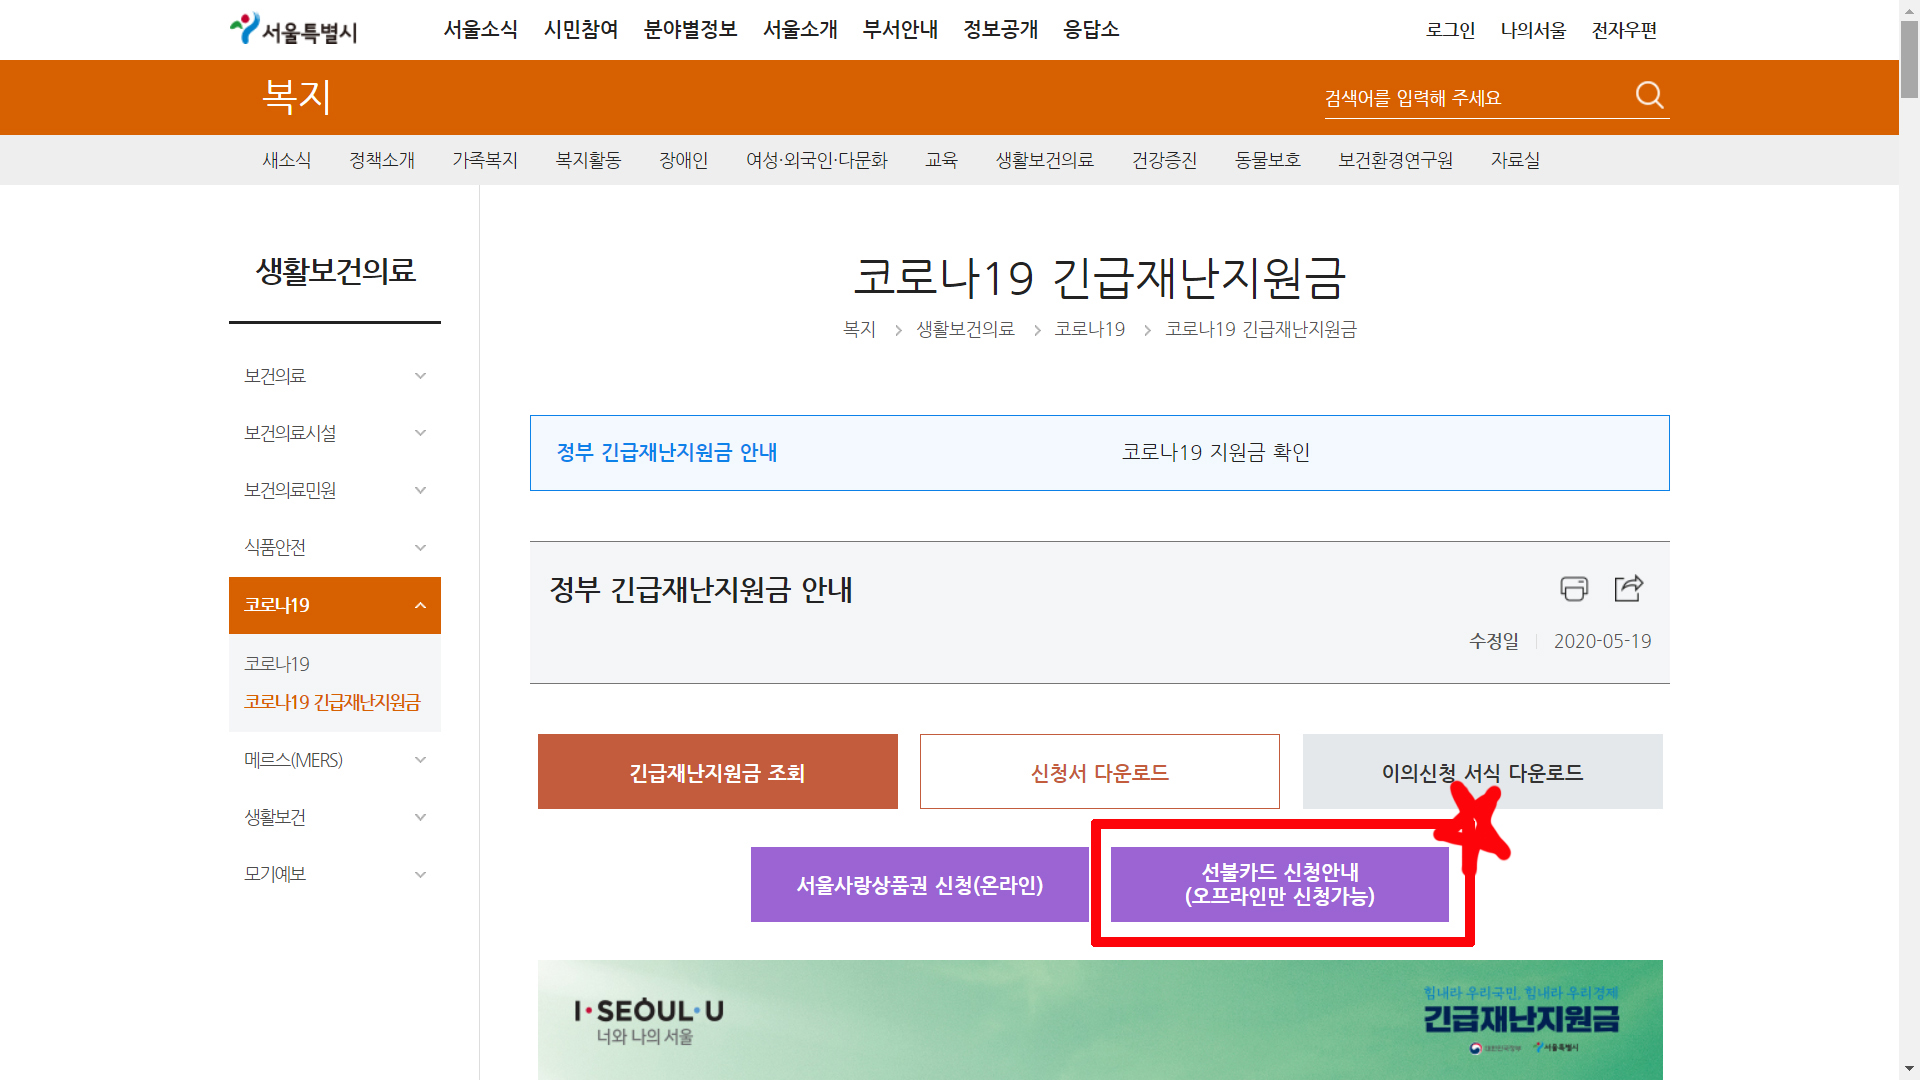1920x1080 pixels.
Task: Click the print icon
Action: 1574,589
